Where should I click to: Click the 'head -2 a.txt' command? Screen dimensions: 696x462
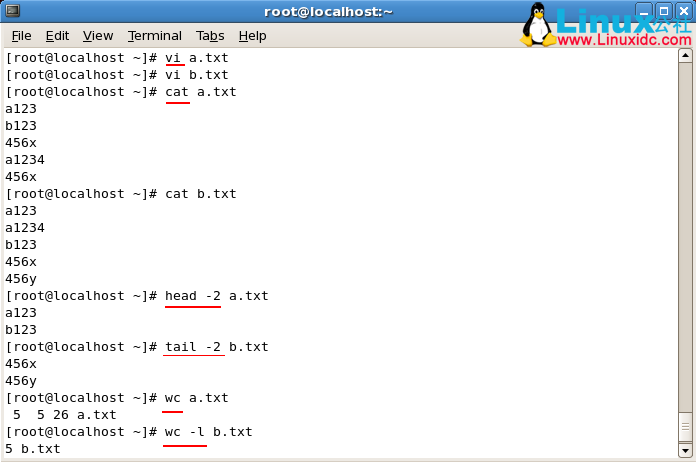coord(217,296)
